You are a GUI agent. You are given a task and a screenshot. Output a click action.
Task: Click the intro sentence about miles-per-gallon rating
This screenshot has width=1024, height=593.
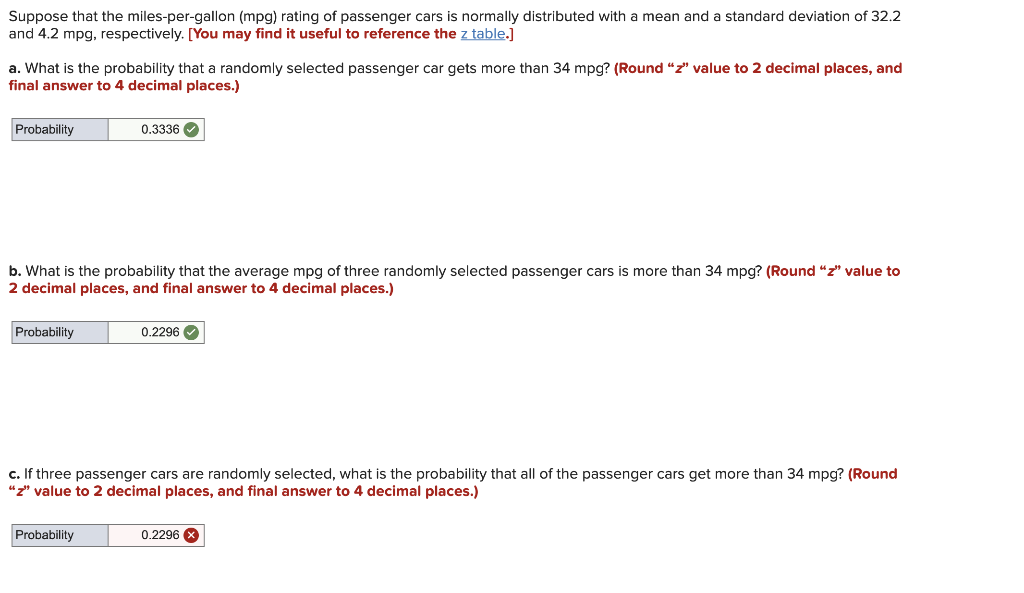point(455,25)
